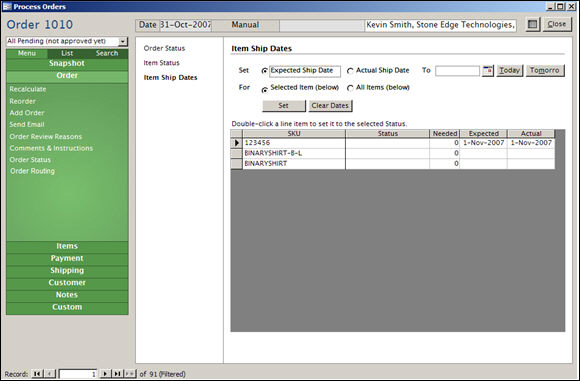Open the calendar date picker icon
Viewport: 580px width, 381px height.
(x=488, y=70)
